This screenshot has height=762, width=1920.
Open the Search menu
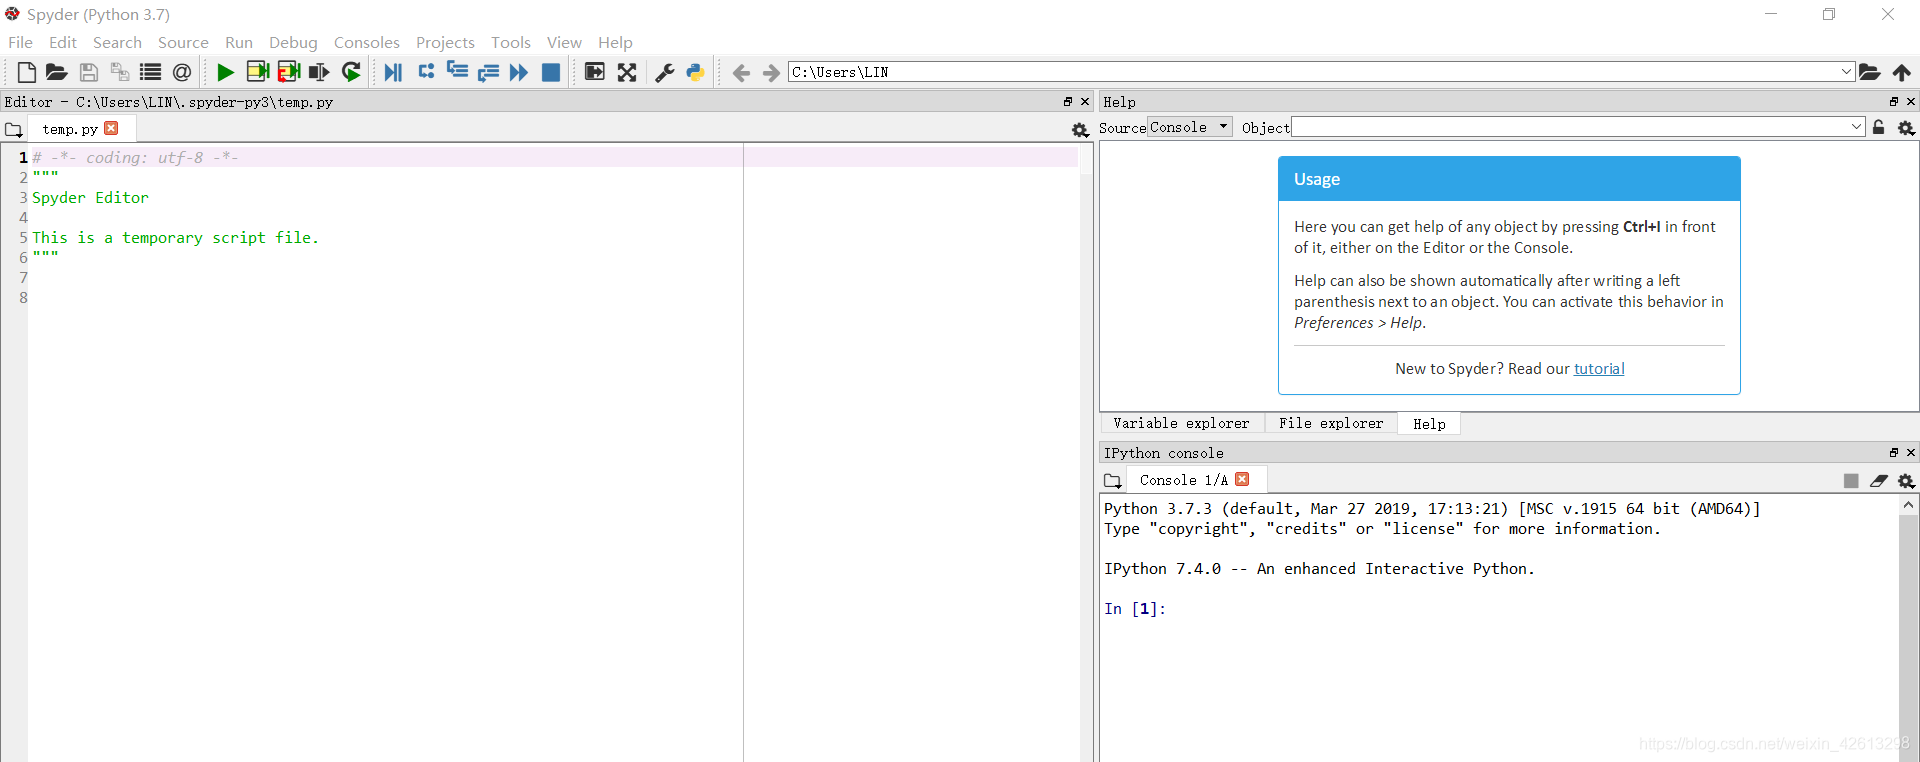click(x=117, y=42)
